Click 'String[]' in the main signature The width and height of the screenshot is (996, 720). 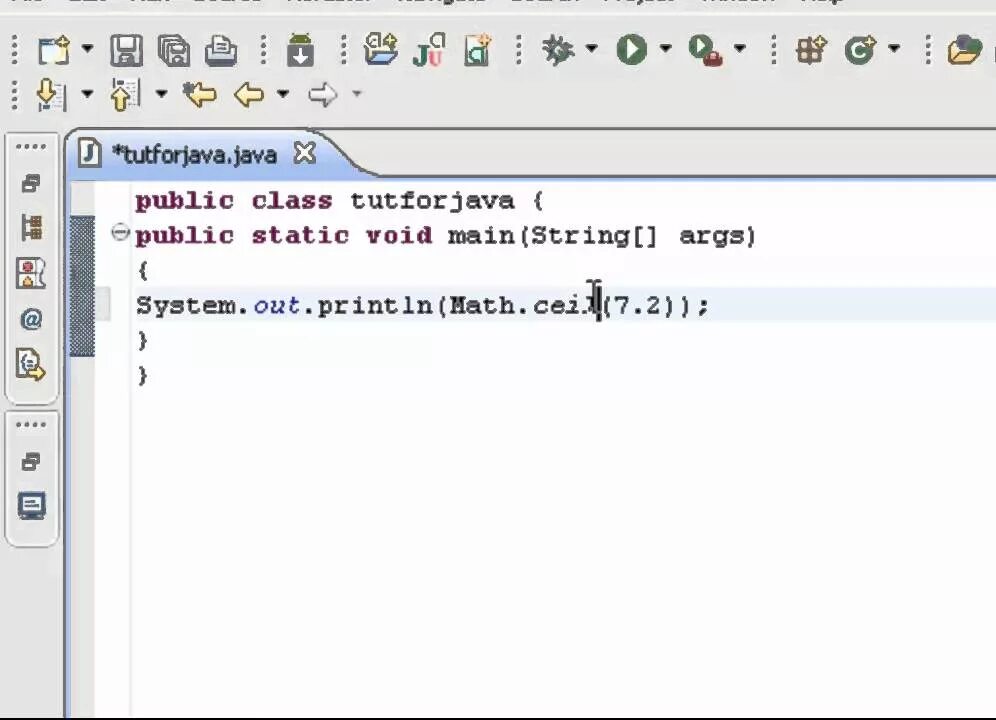coord(594,236)
